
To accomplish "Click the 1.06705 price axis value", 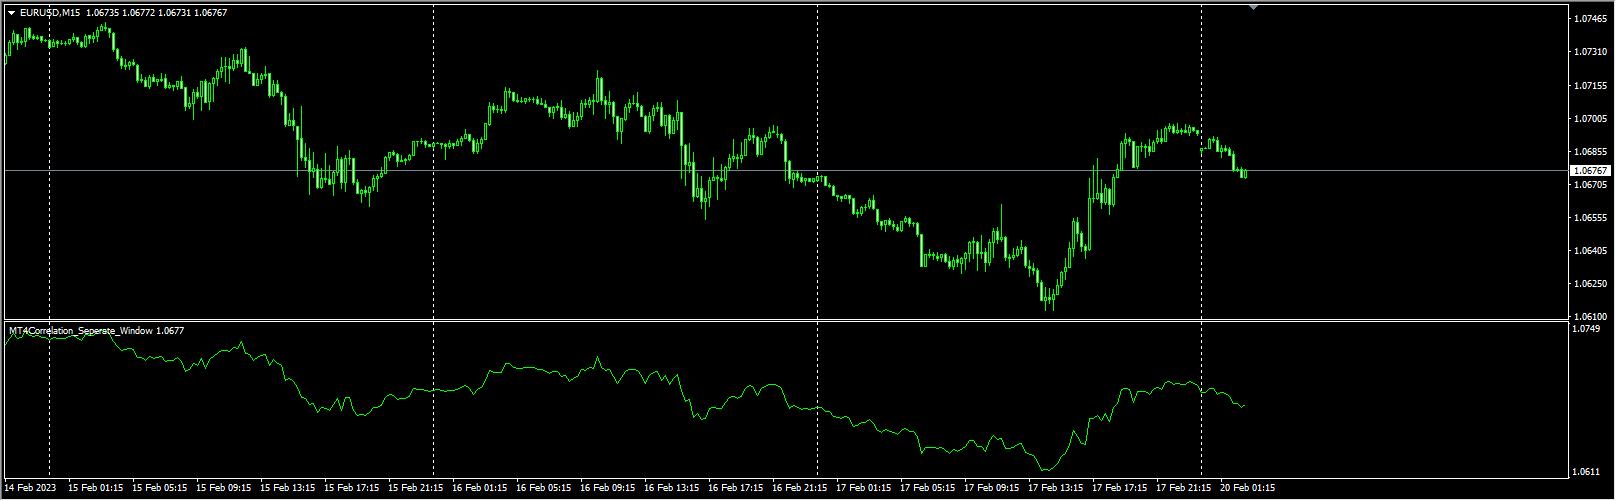I will tap(1590, 185).
